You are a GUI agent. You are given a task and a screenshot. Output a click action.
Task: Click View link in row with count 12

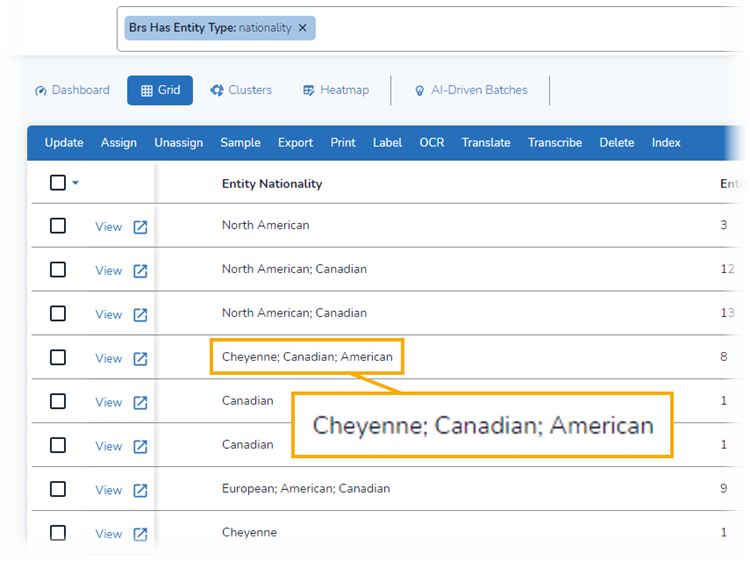[109, 271]
